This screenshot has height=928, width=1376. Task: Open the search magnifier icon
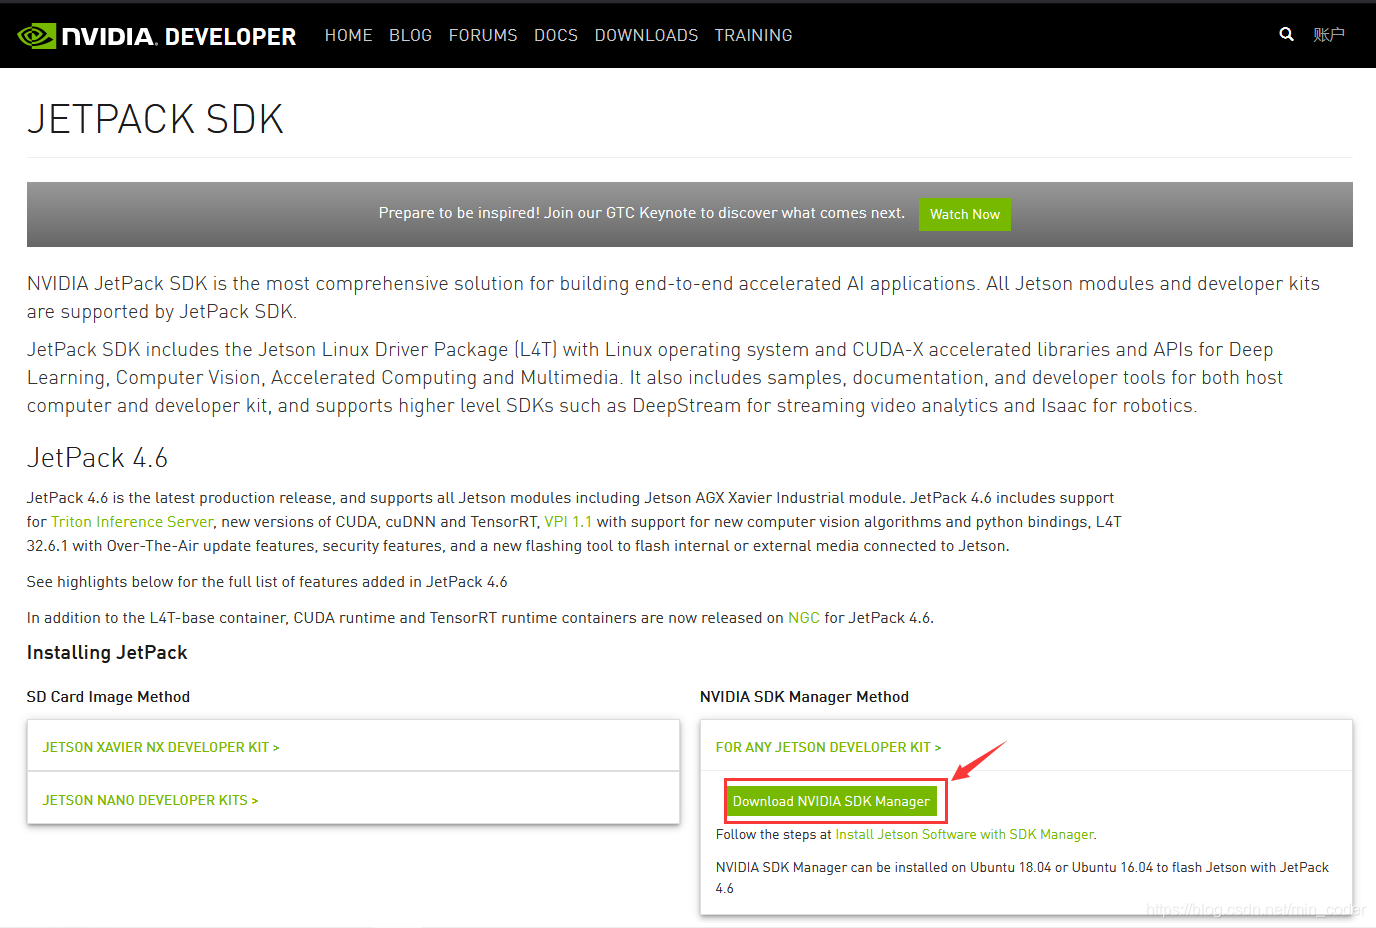click(1286, 34)
